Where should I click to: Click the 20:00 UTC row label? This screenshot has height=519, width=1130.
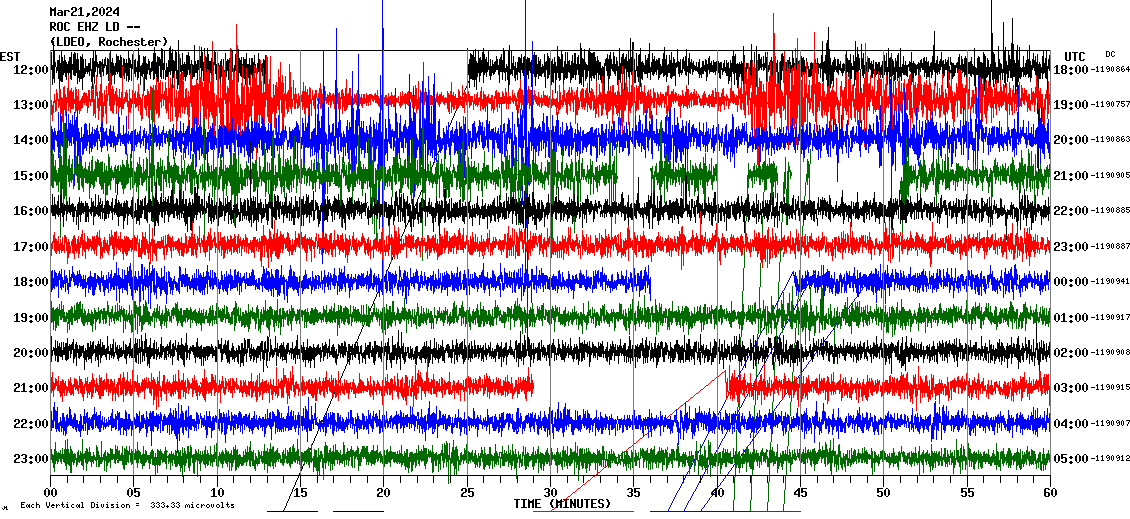[x=1071, y=140]
